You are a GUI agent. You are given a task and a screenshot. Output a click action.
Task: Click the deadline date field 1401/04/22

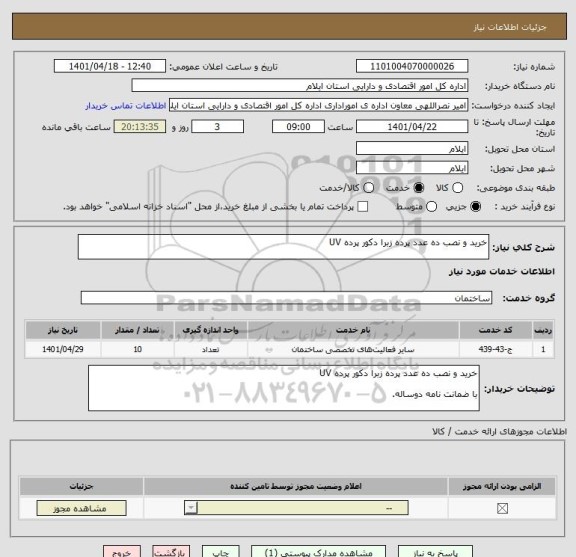[412, 127]
